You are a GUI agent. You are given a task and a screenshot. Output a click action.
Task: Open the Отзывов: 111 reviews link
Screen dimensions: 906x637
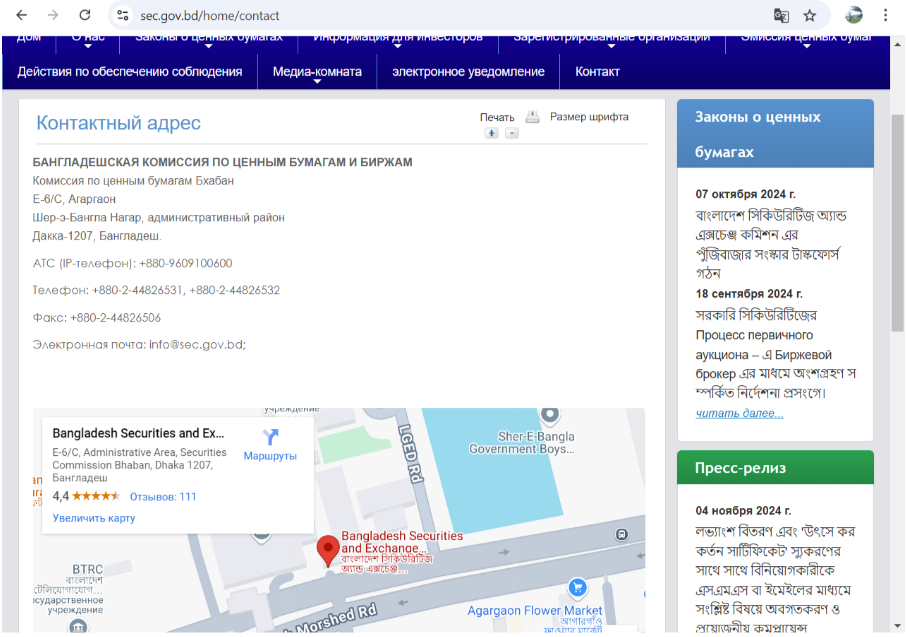point(163,497)
